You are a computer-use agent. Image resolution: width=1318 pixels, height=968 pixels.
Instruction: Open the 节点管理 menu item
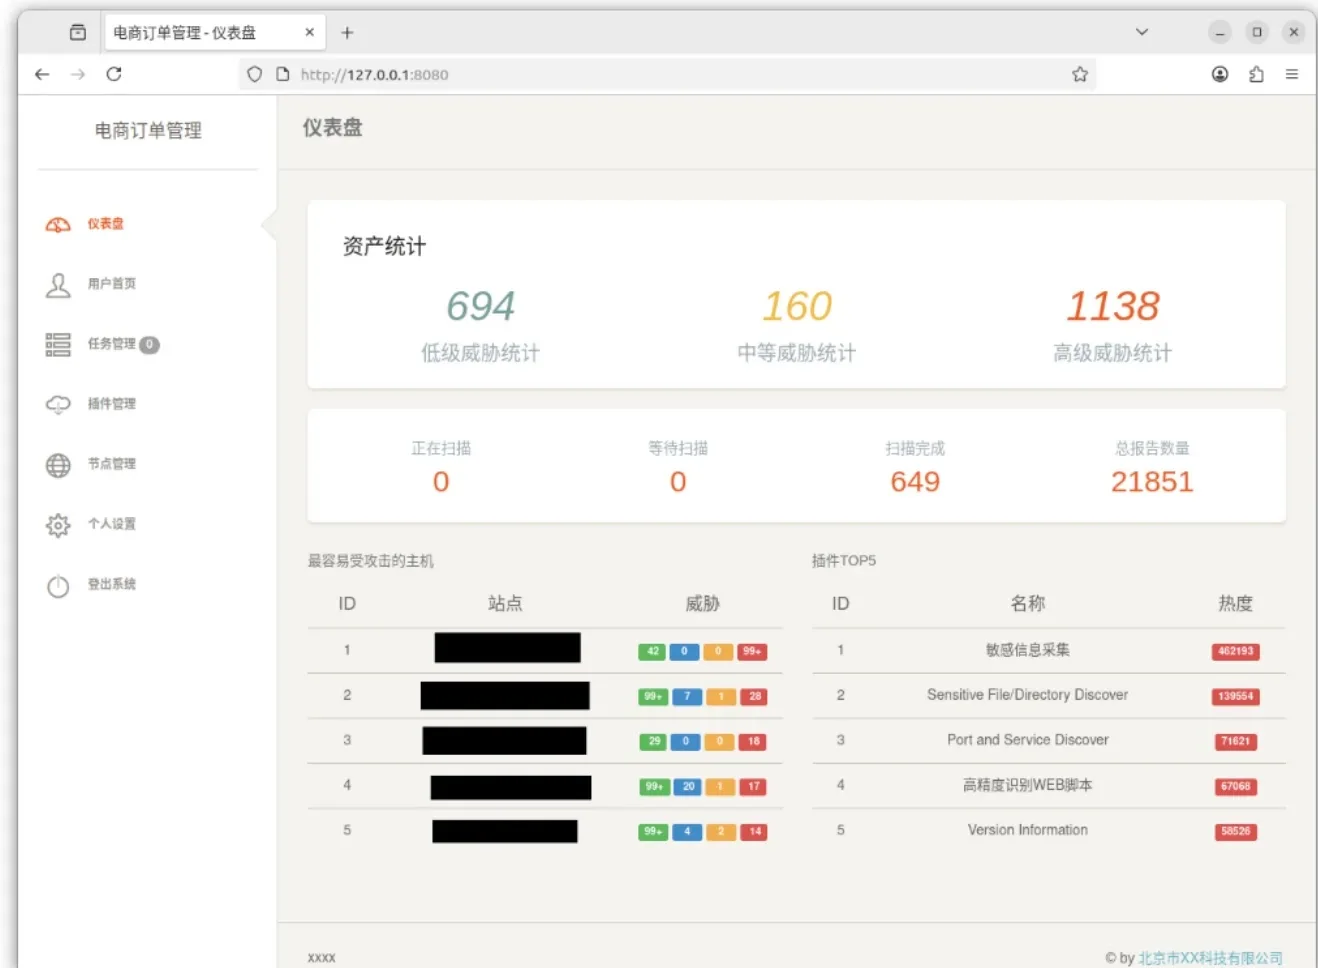point(111,464)
